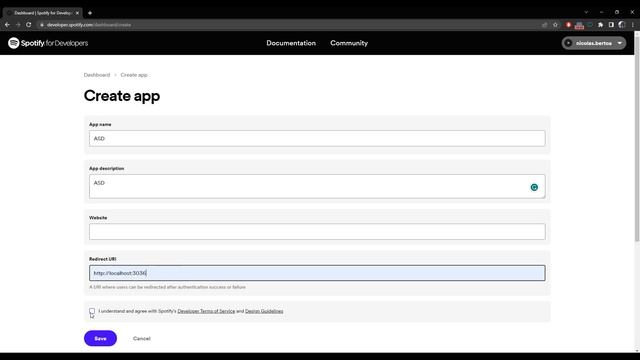Open the Community menu item

(349, 43)
